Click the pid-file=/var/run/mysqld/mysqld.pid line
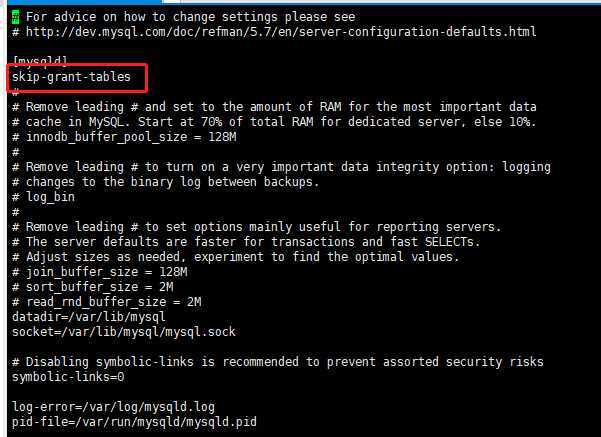Screen dimensions: 601x437 point(134,422)
